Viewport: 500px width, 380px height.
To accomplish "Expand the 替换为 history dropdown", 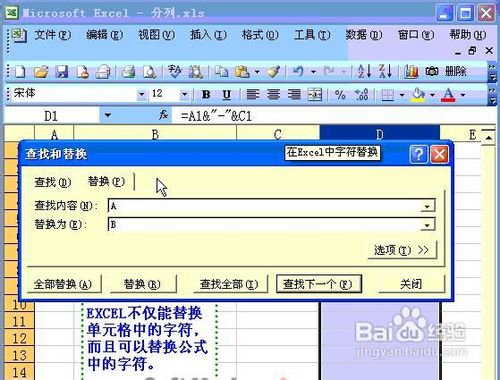I will [427, 225].
